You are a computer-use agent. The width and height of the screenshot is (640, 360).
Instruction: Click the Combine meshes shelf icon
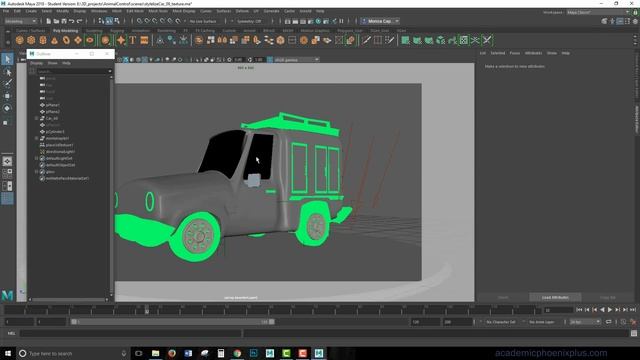tap(199, 40)
